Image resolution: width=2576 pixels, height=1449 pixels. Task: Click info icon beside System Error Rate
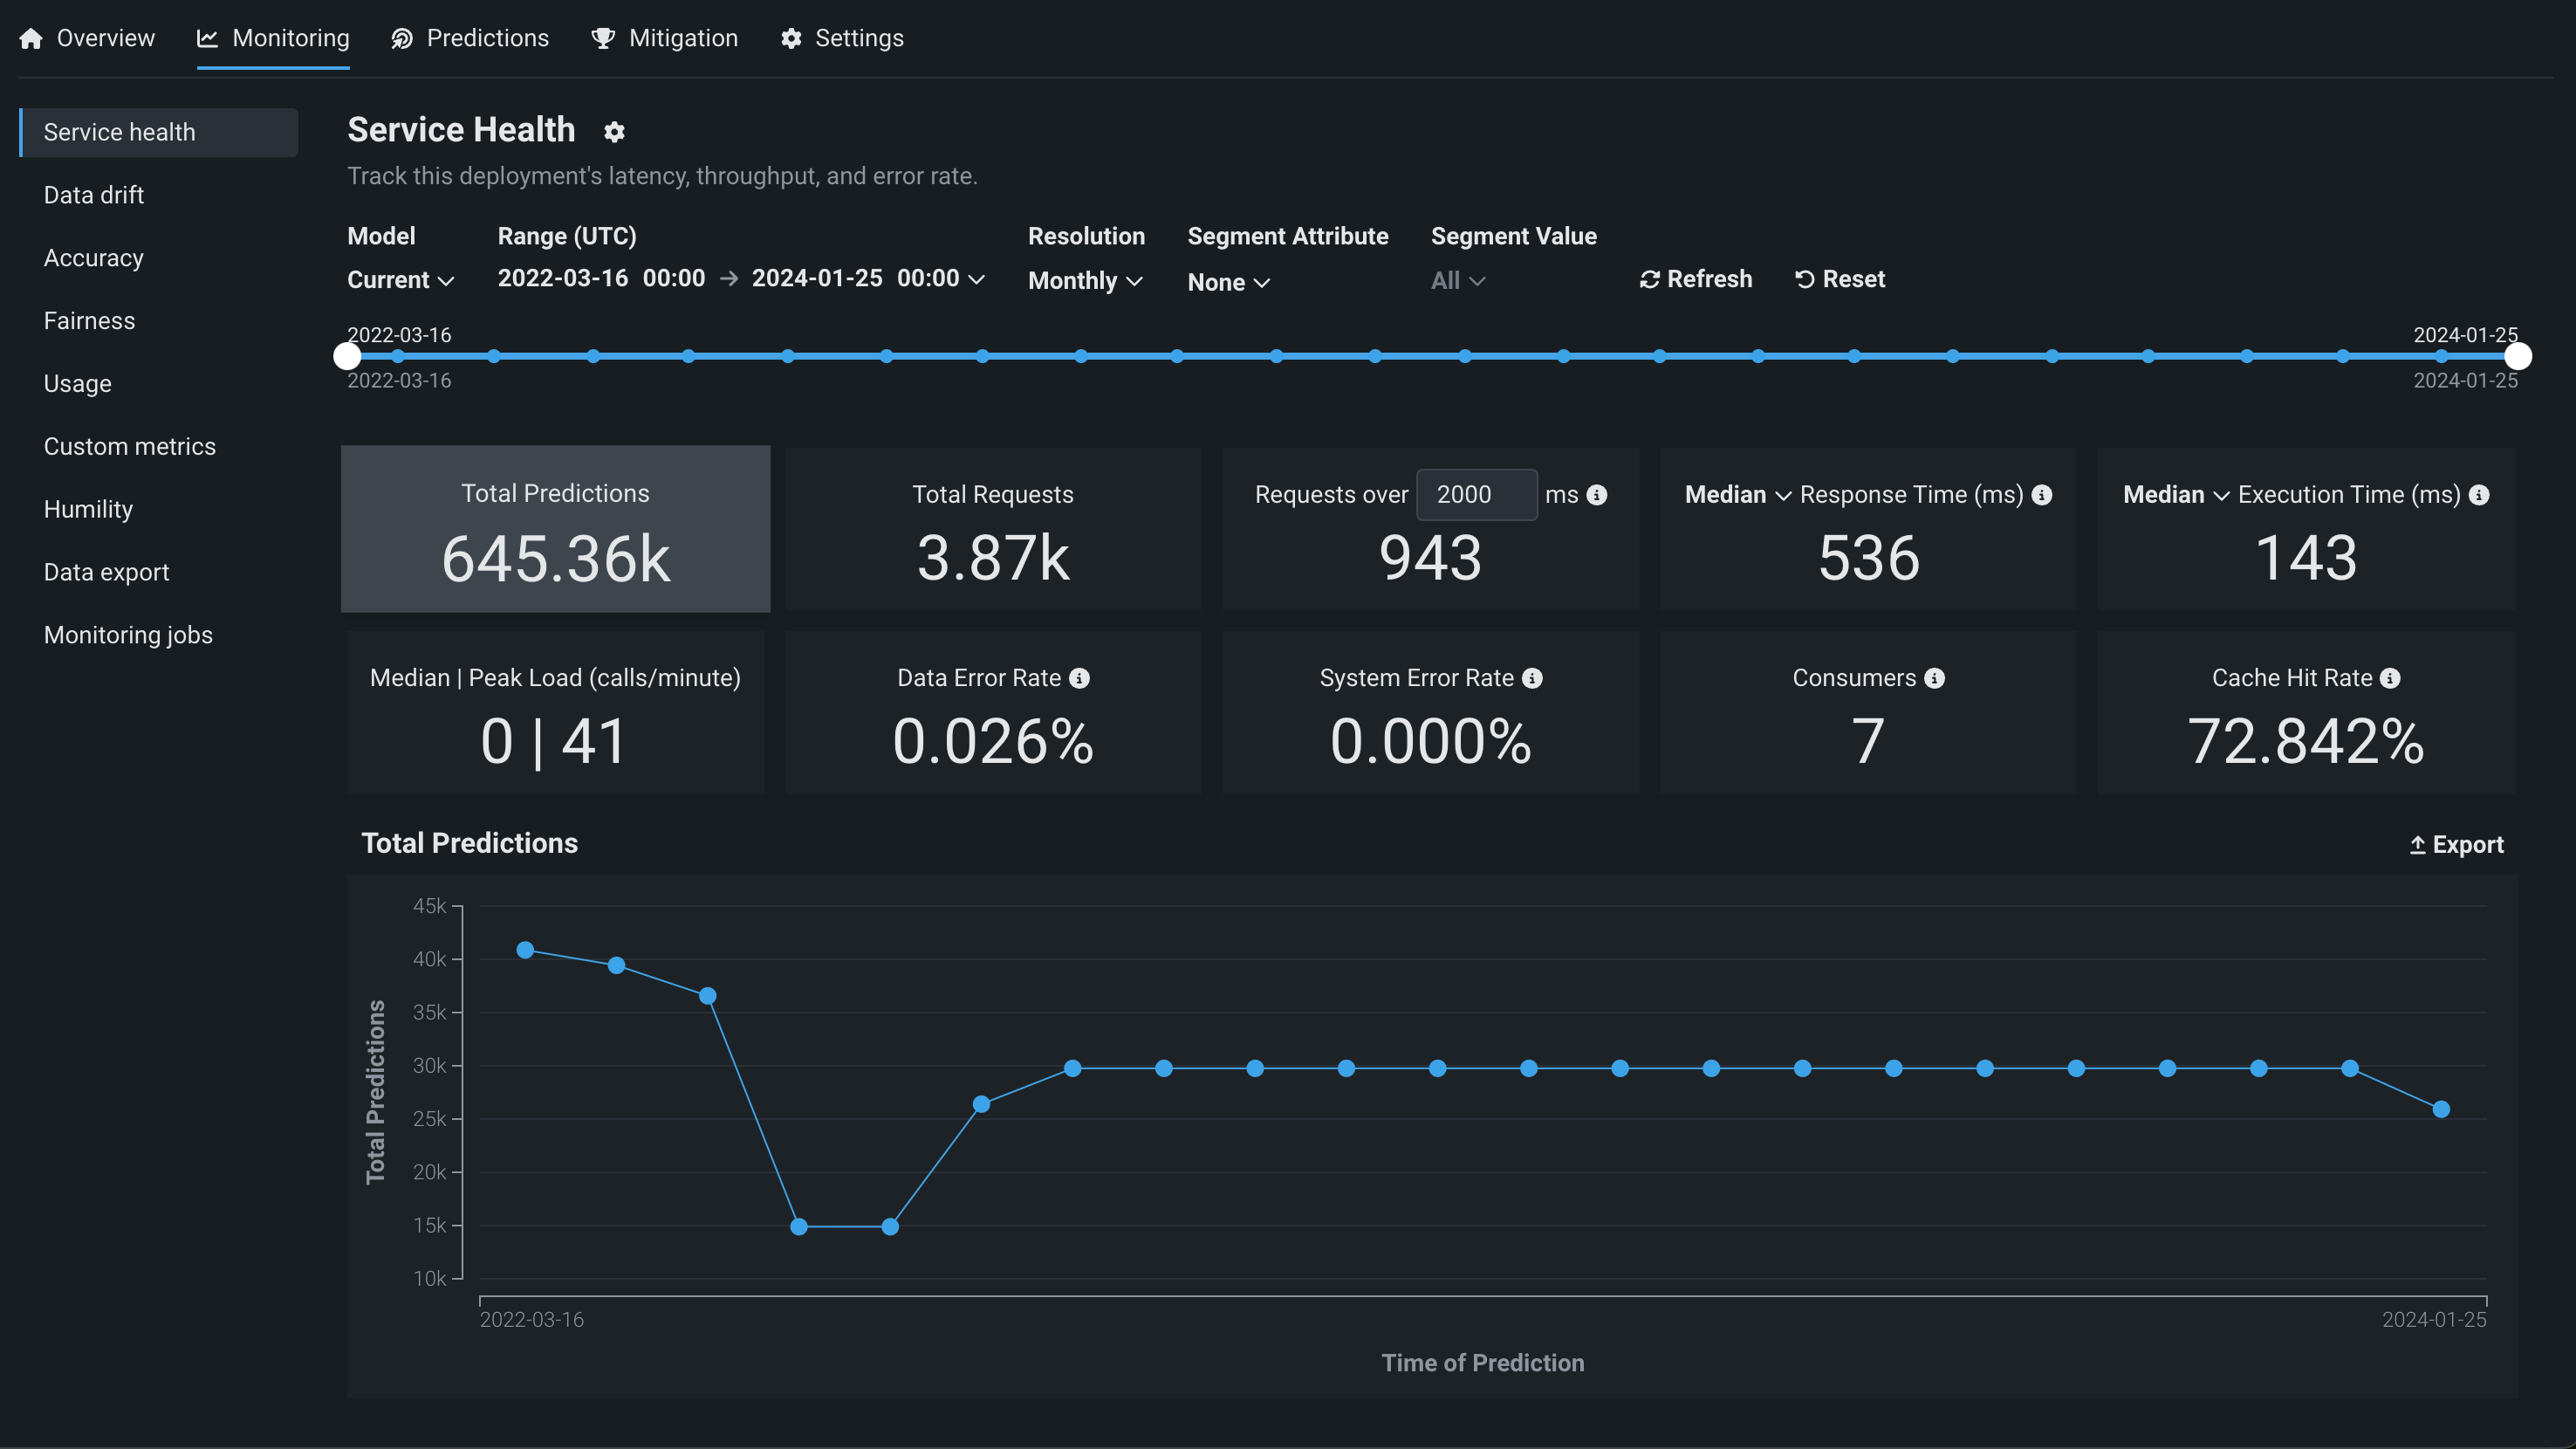tap(1532, 678)
